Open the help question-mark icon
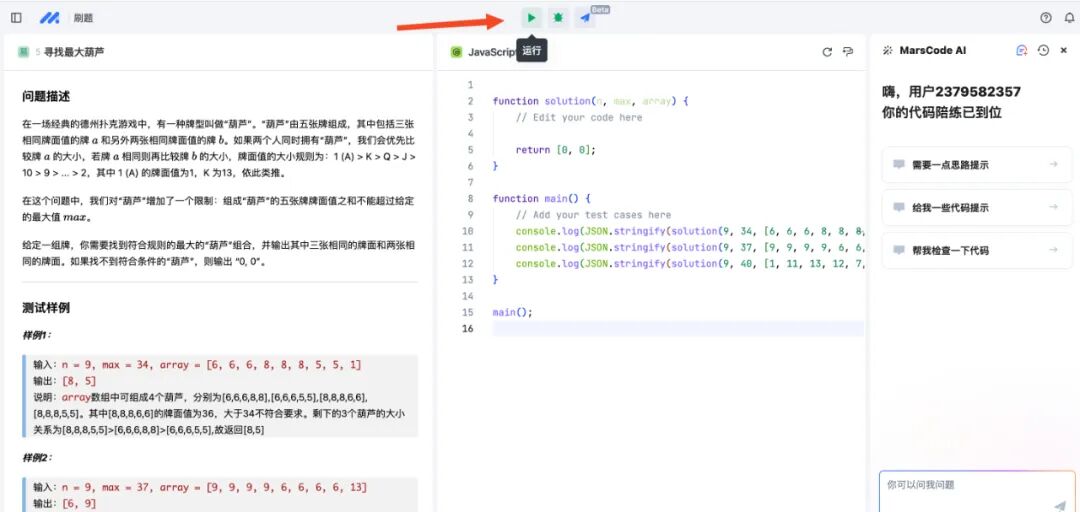Viewport: 1080px width, 512px height. point(1046,18)
